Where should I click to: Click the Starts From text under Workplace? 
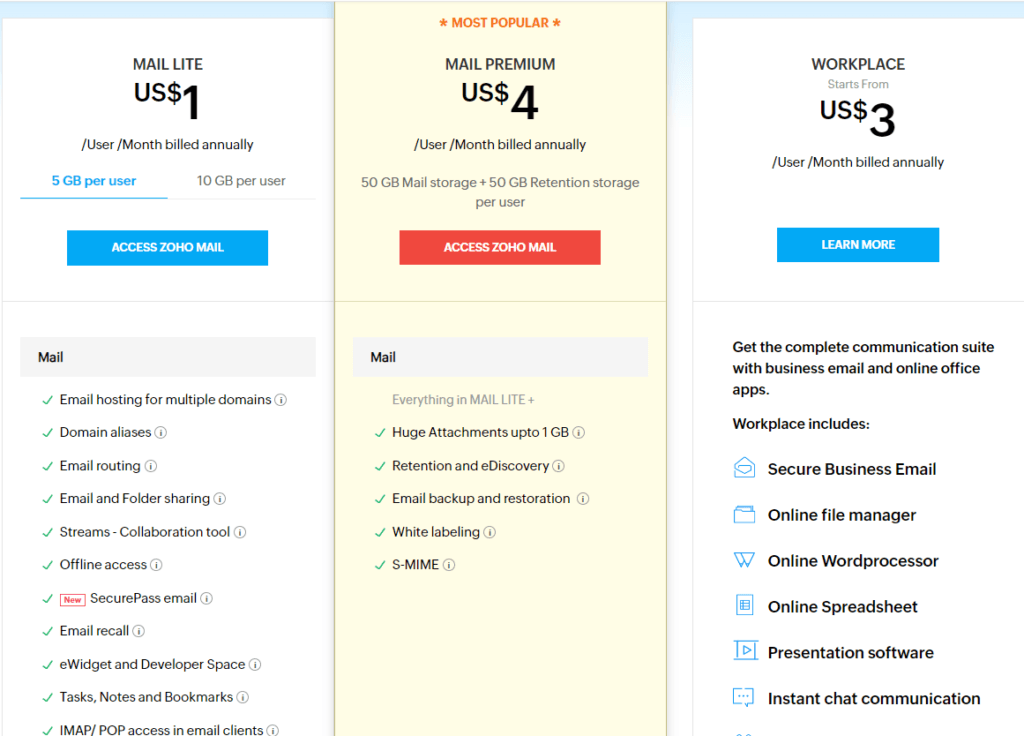(858, 84)
